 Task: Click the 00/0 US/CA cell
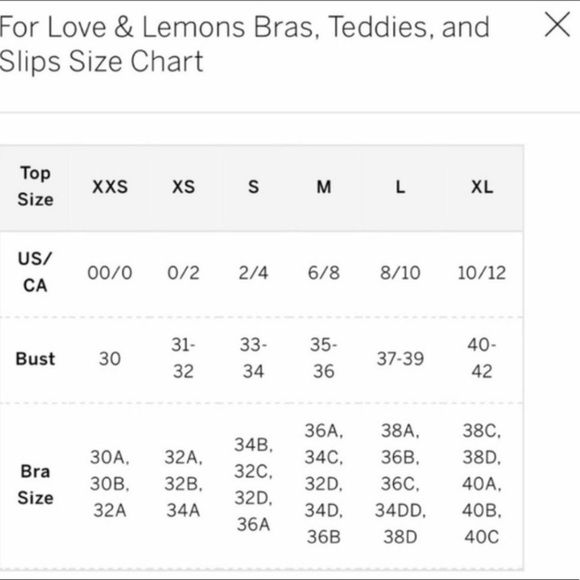click(x=110, y=273)
